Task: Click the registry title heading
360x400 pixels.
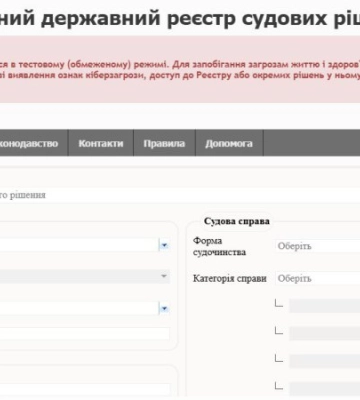Action: pos(180,18)
